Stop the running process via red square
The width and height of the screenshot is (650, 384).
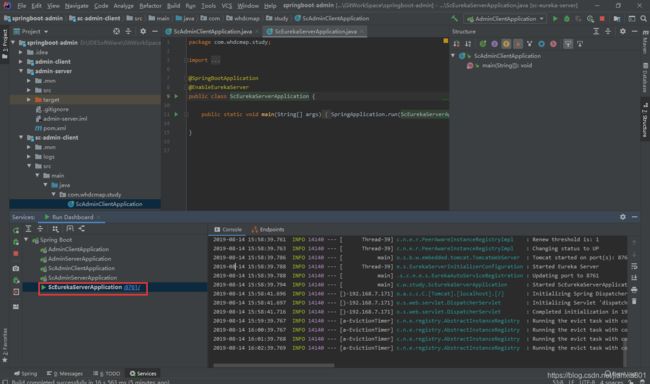[602, 19]
